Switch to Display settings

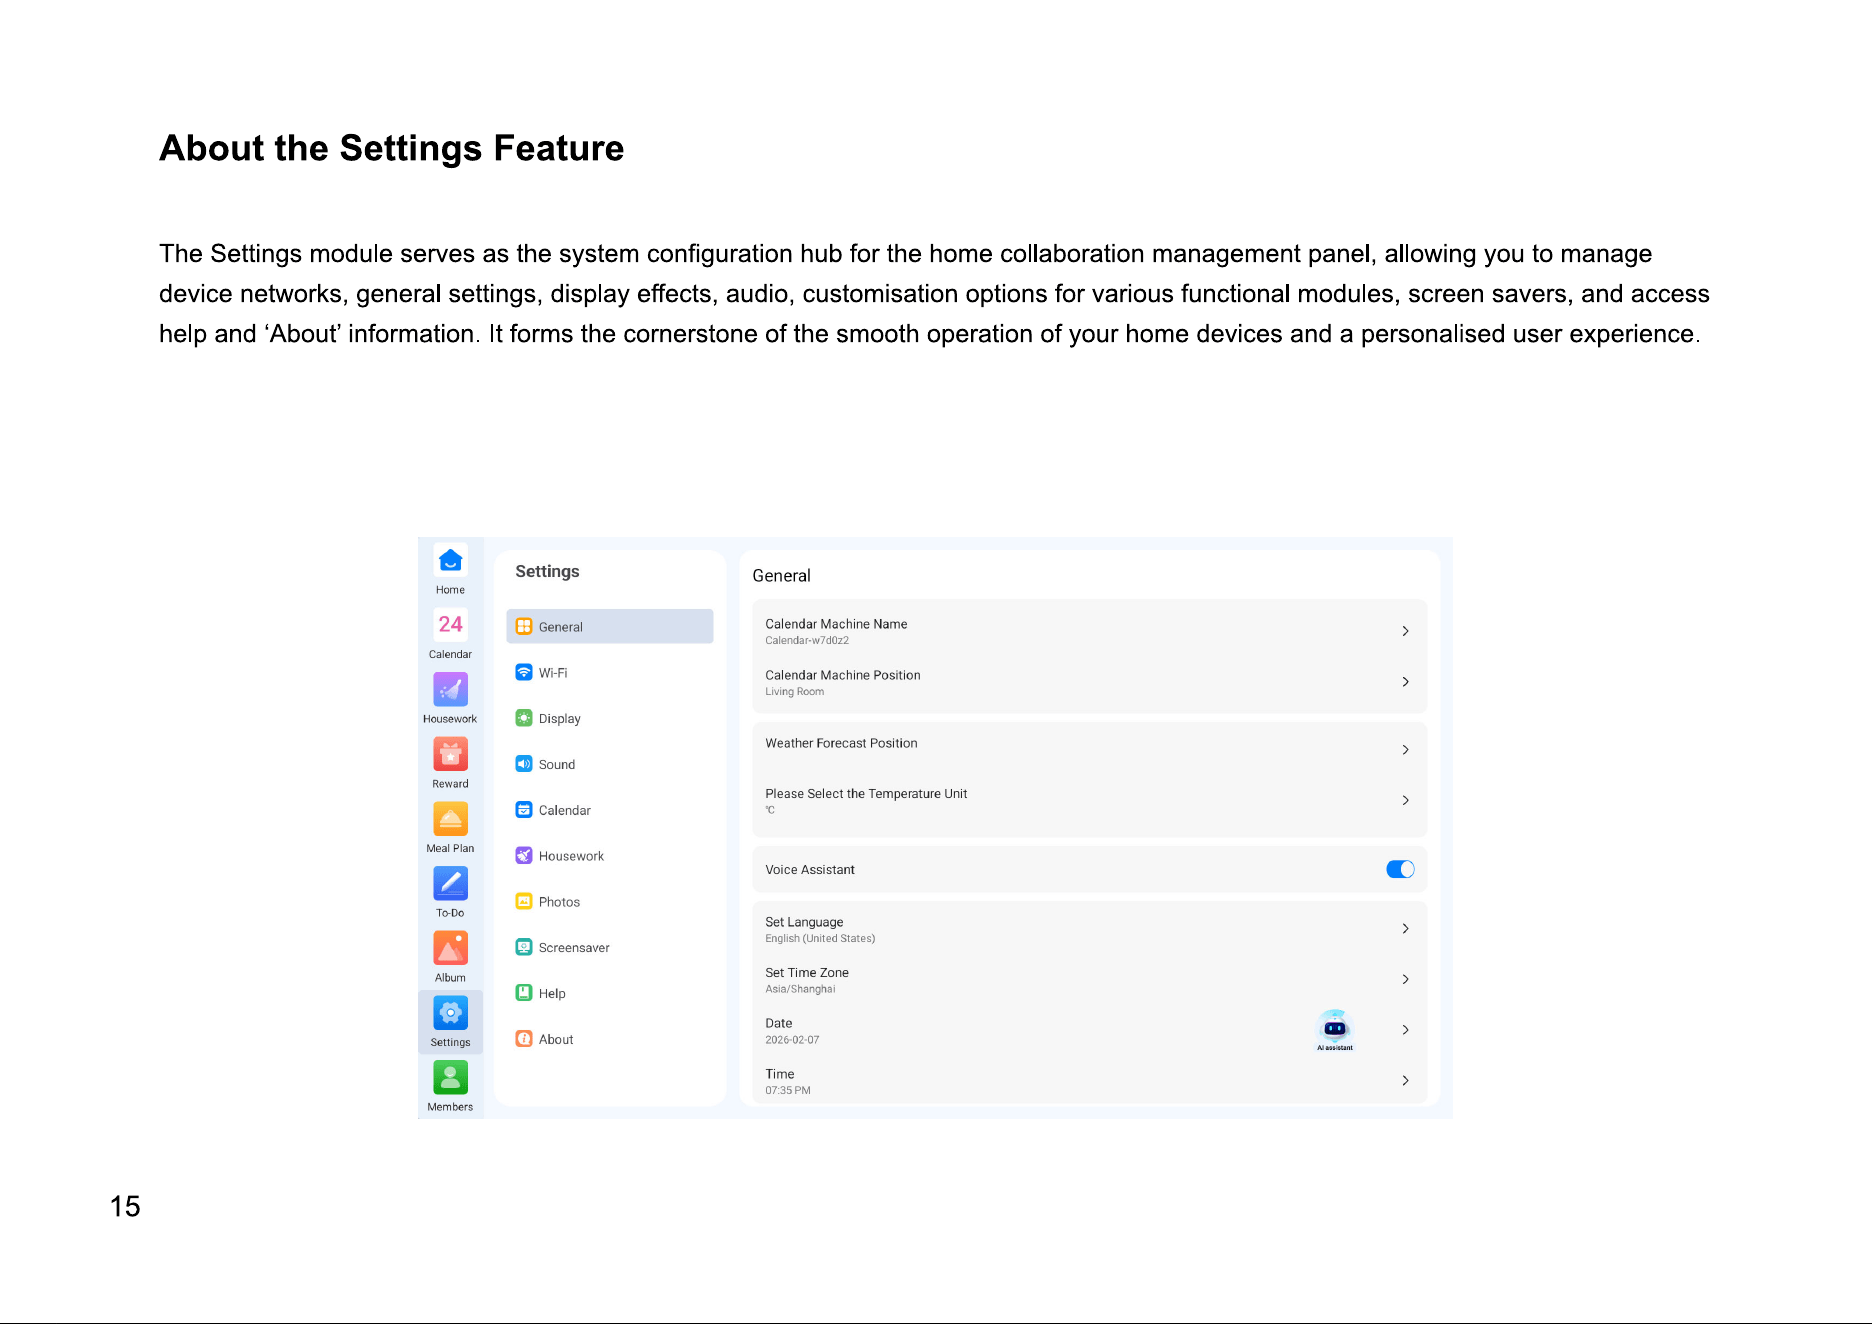pyautogui.click(x=610, y=718)
